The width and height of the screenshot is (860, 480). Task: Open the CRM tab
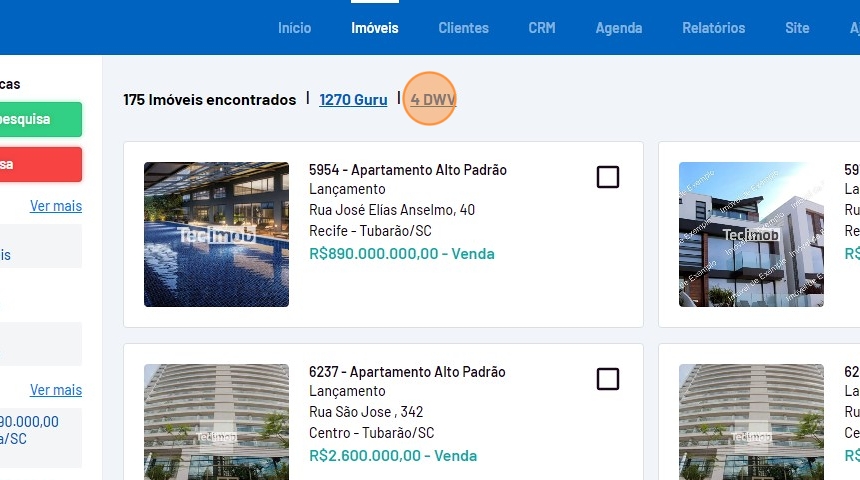click(542, 28)
